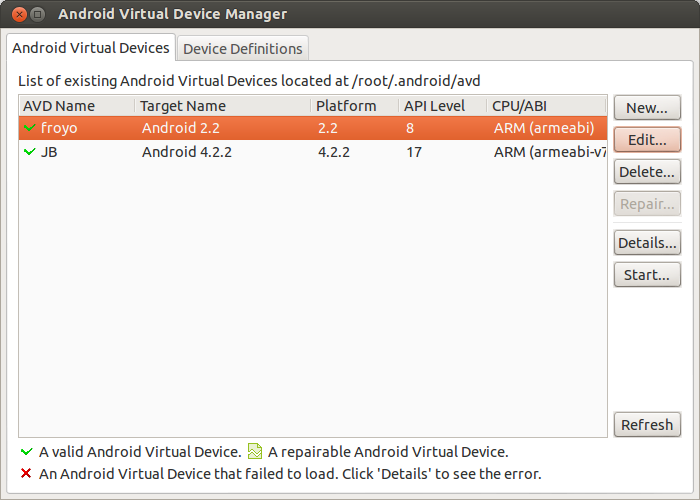Viewport: 700px width, 500px height.
Task: Click the red X failed-to-load legend icon
Action: point(26,474)
